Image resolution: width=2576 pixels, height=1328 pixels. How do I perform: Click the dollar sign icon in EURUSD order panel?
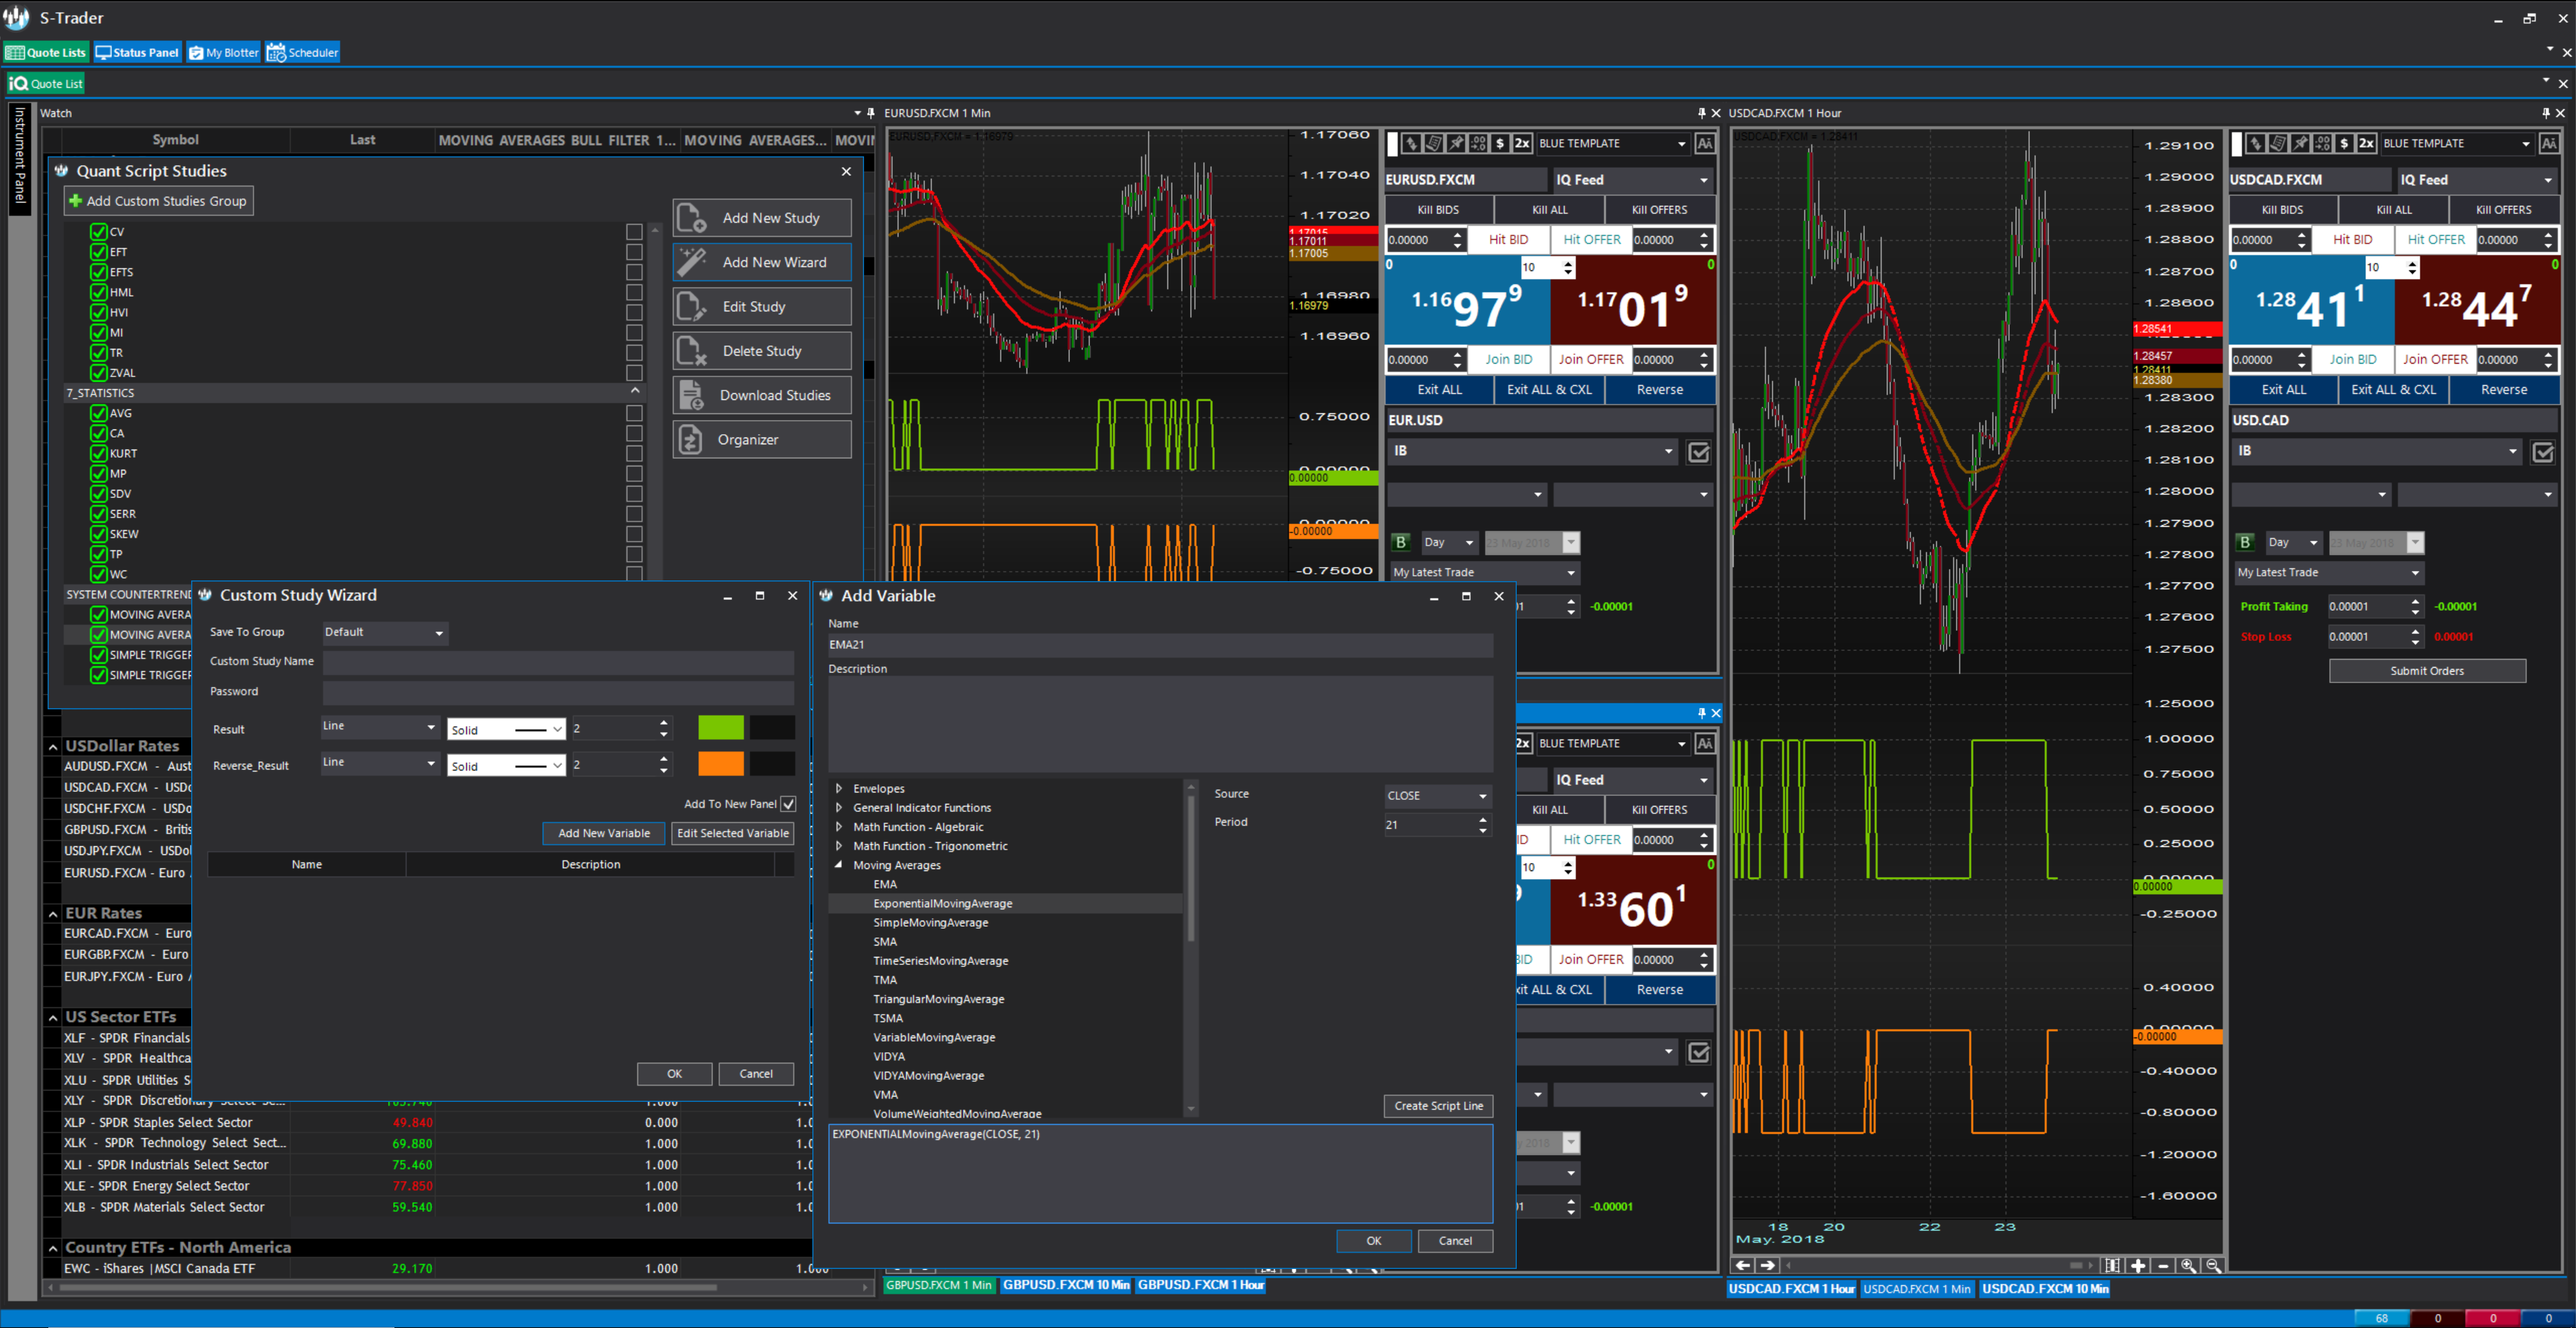click(x=1500, y=144)
